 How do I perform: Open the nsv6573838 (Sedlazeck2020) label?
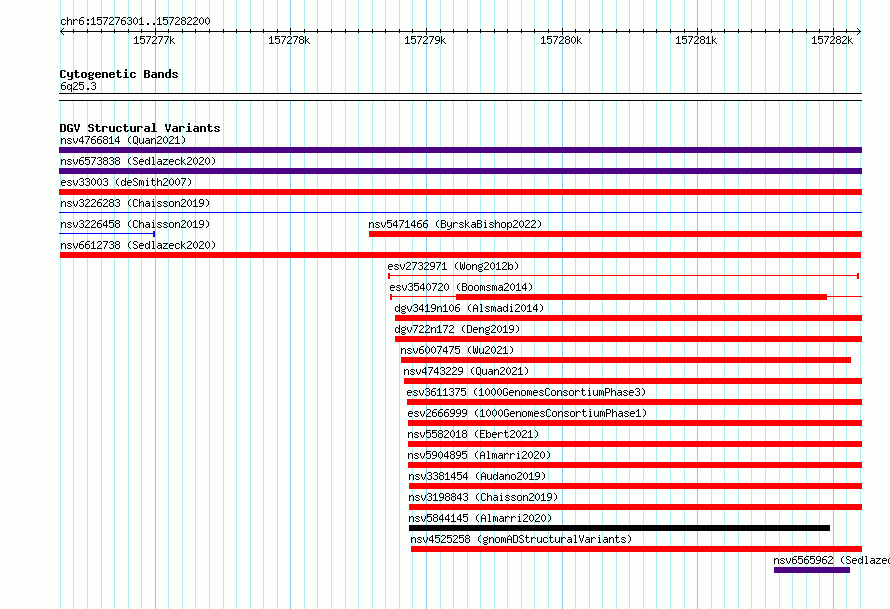[138, 161]
